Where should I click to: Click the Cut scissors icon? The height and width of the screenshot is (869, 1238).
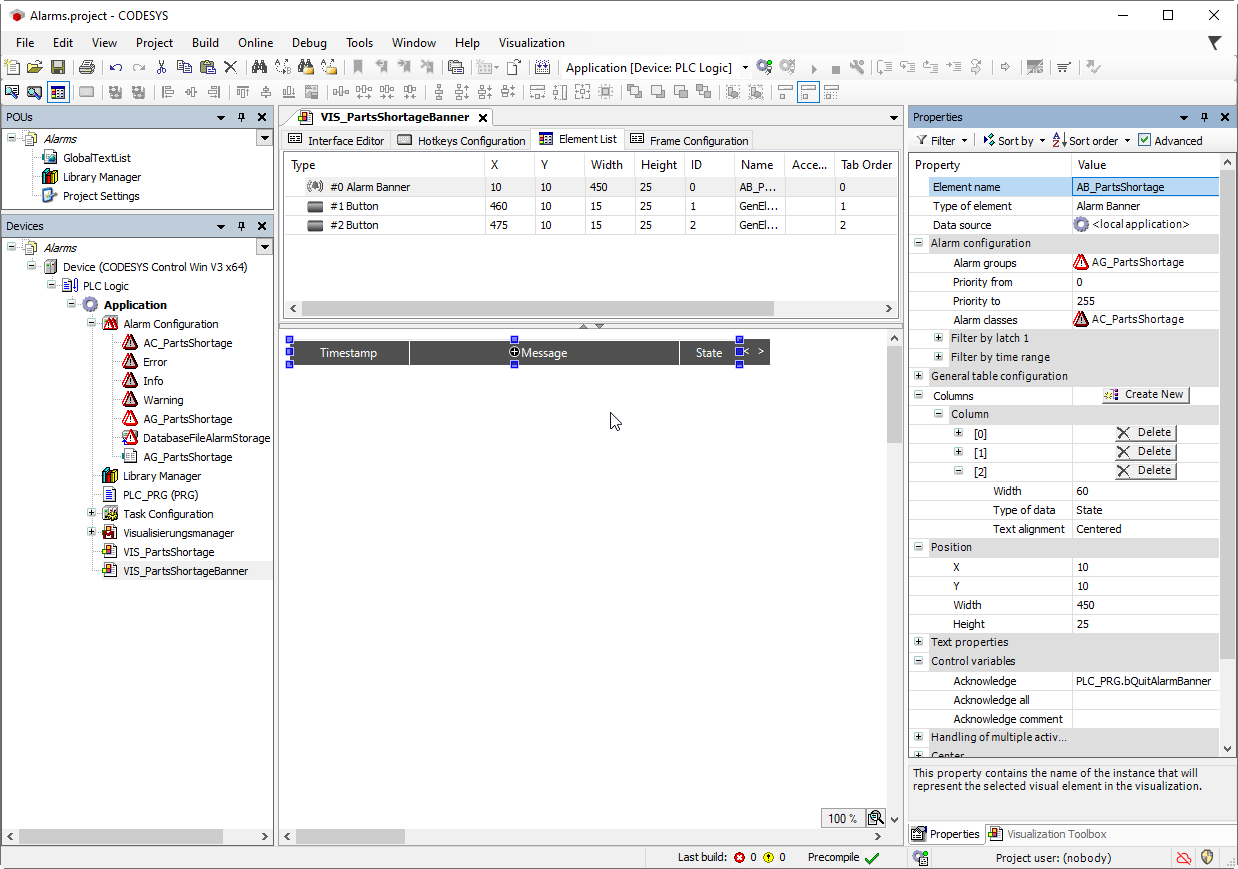[161, 67]
